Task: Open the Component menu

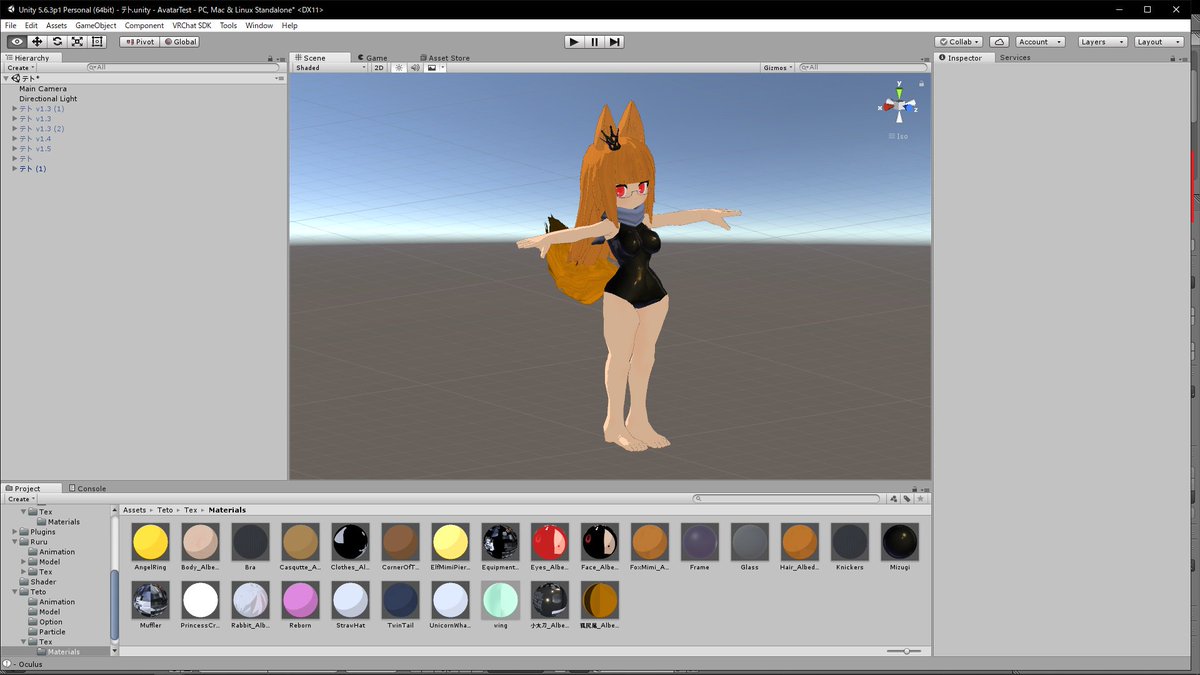Action: pyautogui.click(x=144, y=25)
